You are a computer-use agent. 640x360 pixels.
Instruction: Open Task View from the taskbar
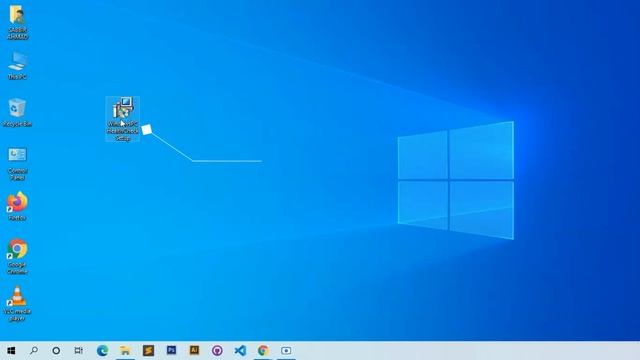pos(79,351)
